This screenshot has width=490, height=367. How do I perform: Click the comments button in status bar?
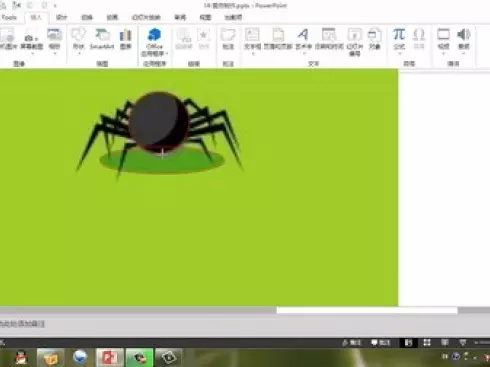pos(381,342)
